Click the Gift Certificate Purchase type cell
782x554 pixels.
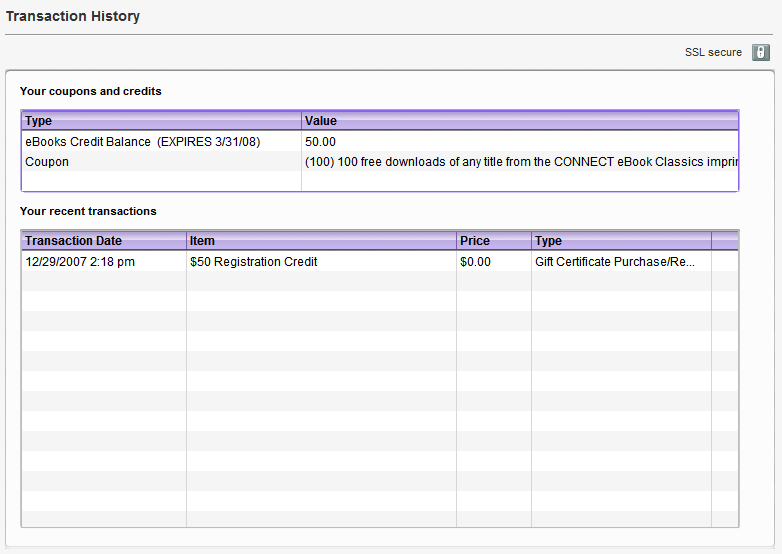tap(615, 262)
